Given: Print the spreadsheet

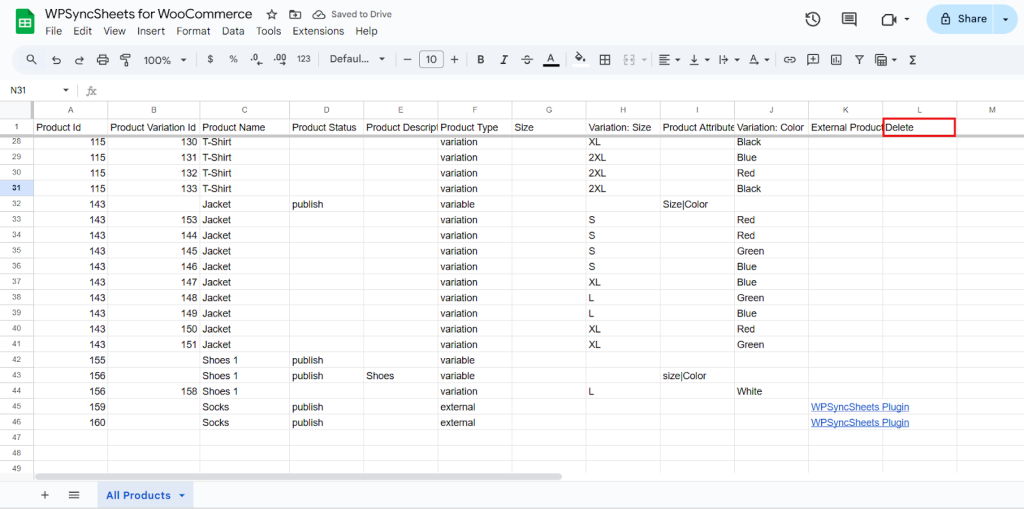Looking at the screenshot, I should click(x=103, y=59).
